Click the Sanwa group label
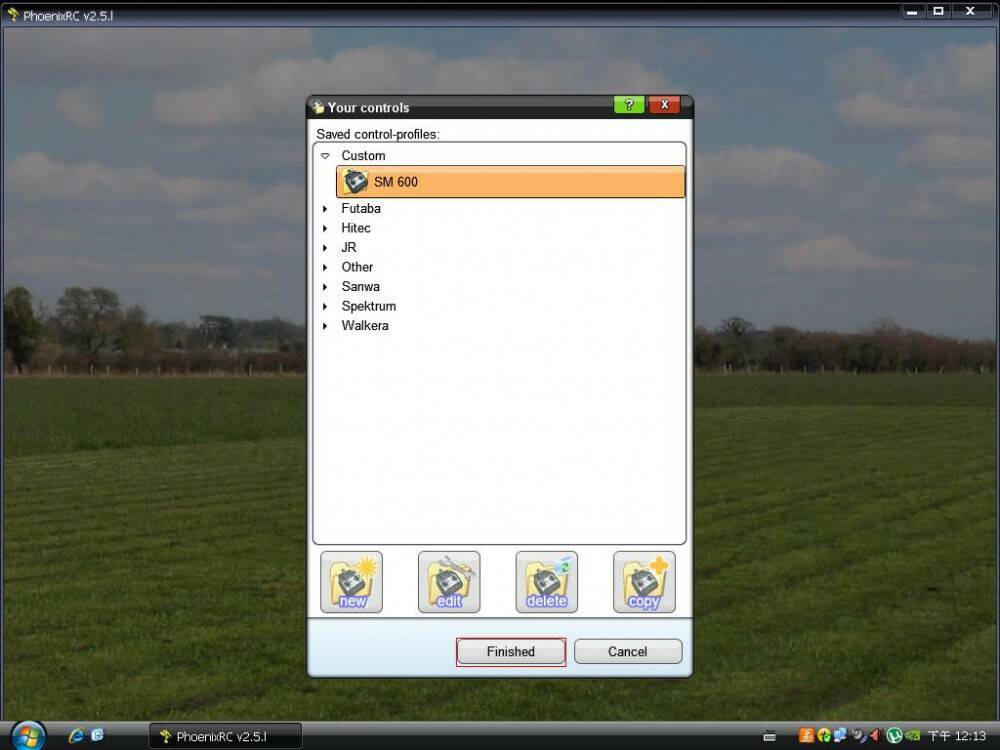1000x750 pixels. 360,287
